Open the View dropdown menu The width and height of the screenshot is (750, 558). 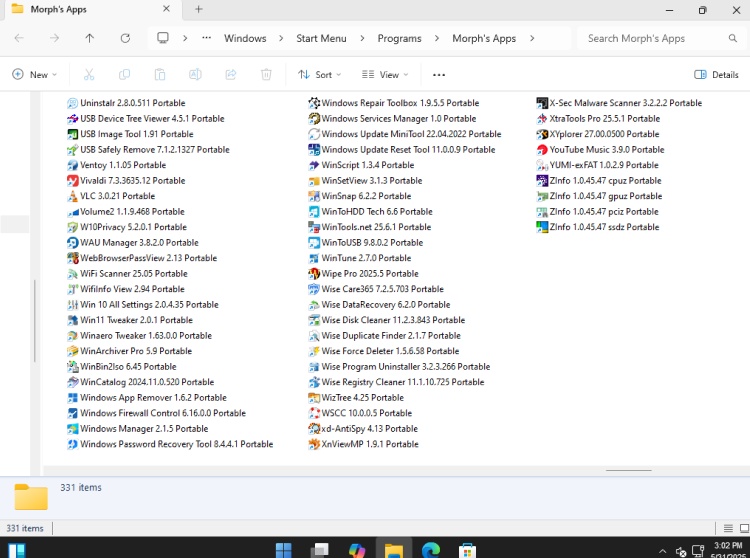(x=385, y=75)
